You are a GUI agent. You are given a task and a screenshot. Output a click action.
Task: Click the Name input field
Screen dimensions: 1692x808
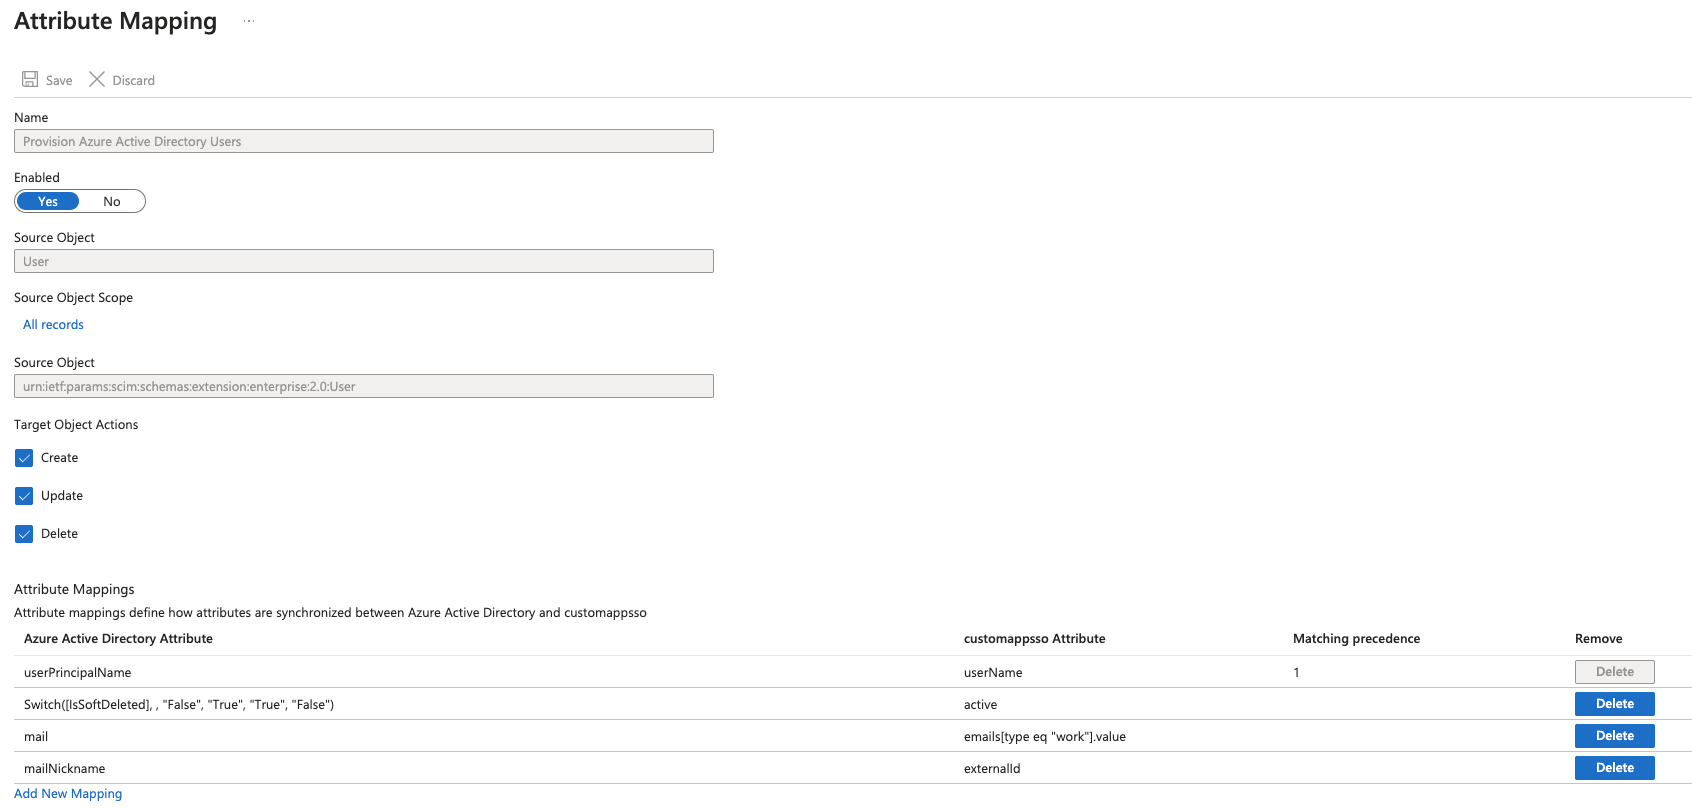pyautogui.click(x=364, y=142)
